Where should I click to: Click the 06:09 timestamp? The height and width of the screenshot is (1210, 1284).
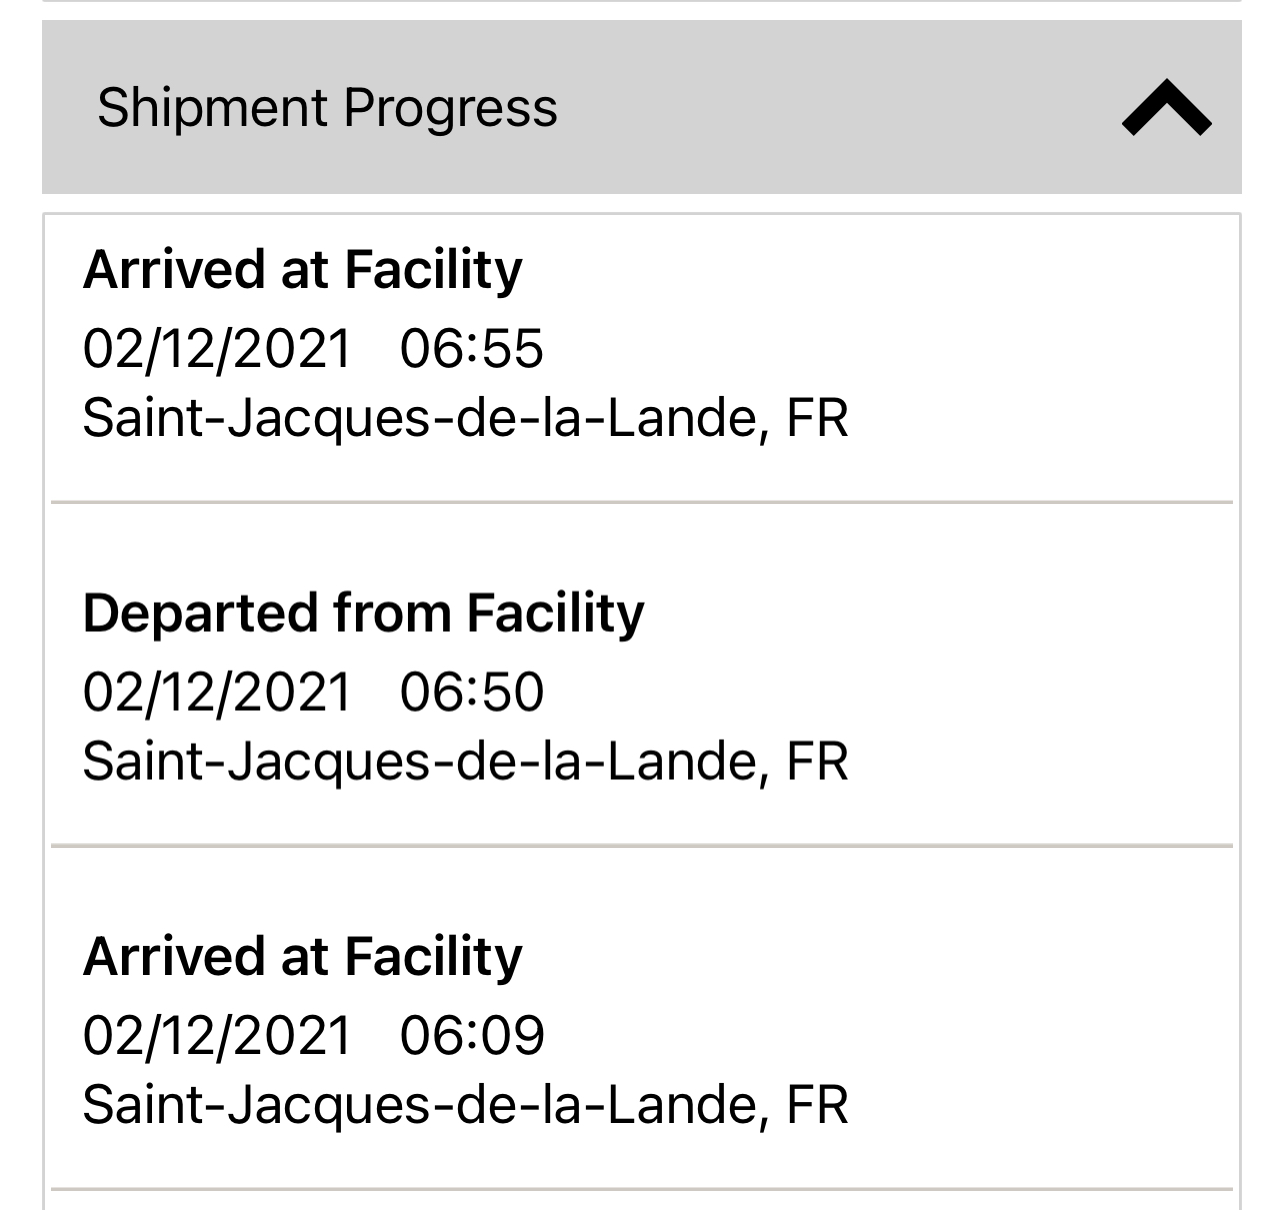pyautogui.click(x=472, y=1035)
